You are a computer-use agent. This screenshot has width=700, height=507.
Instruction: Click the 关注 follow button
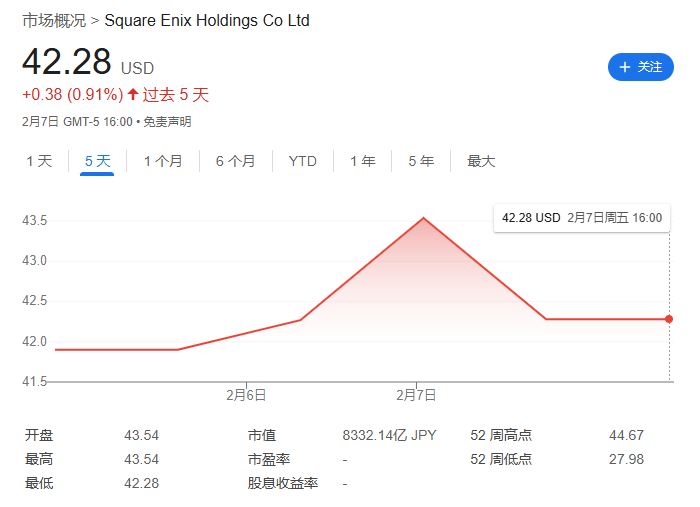[641, 67]
